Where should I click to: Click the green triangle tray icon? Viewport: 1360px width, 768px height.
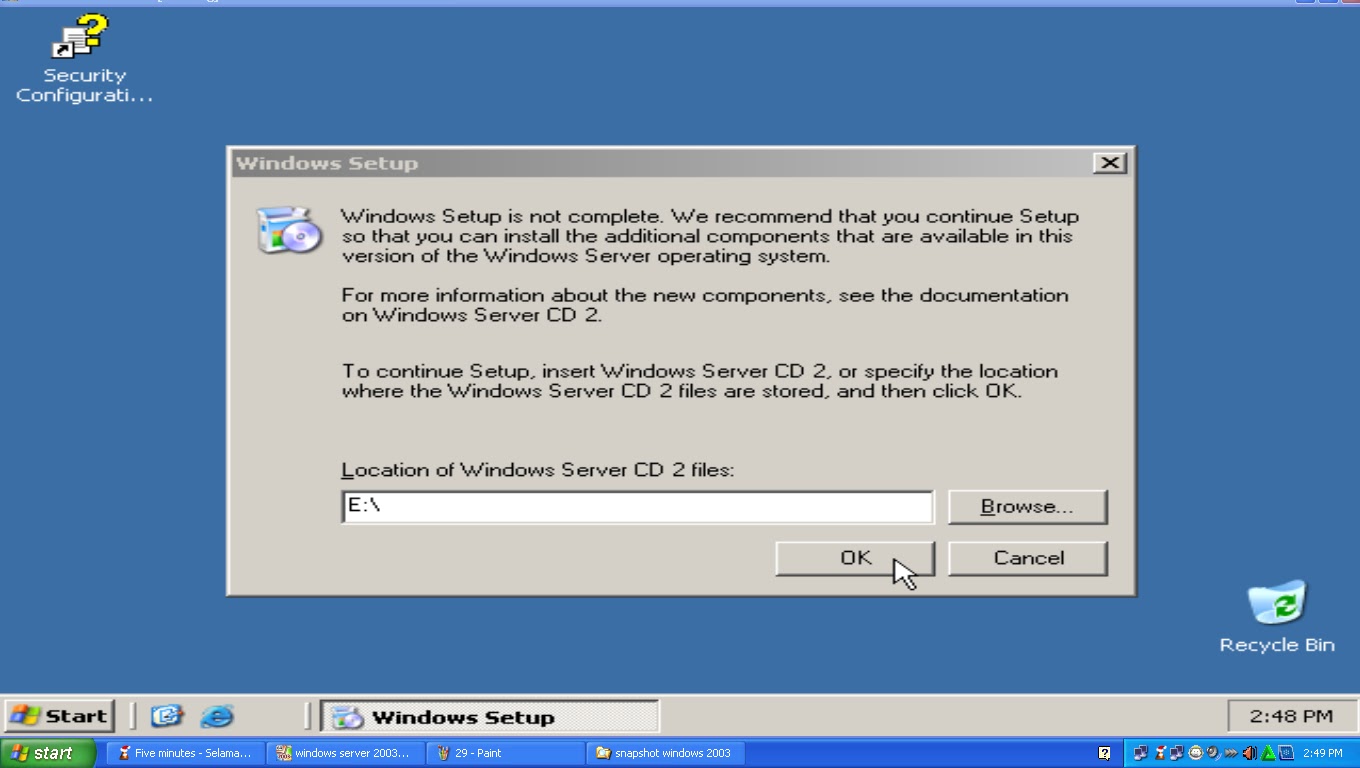(1268, 754)
